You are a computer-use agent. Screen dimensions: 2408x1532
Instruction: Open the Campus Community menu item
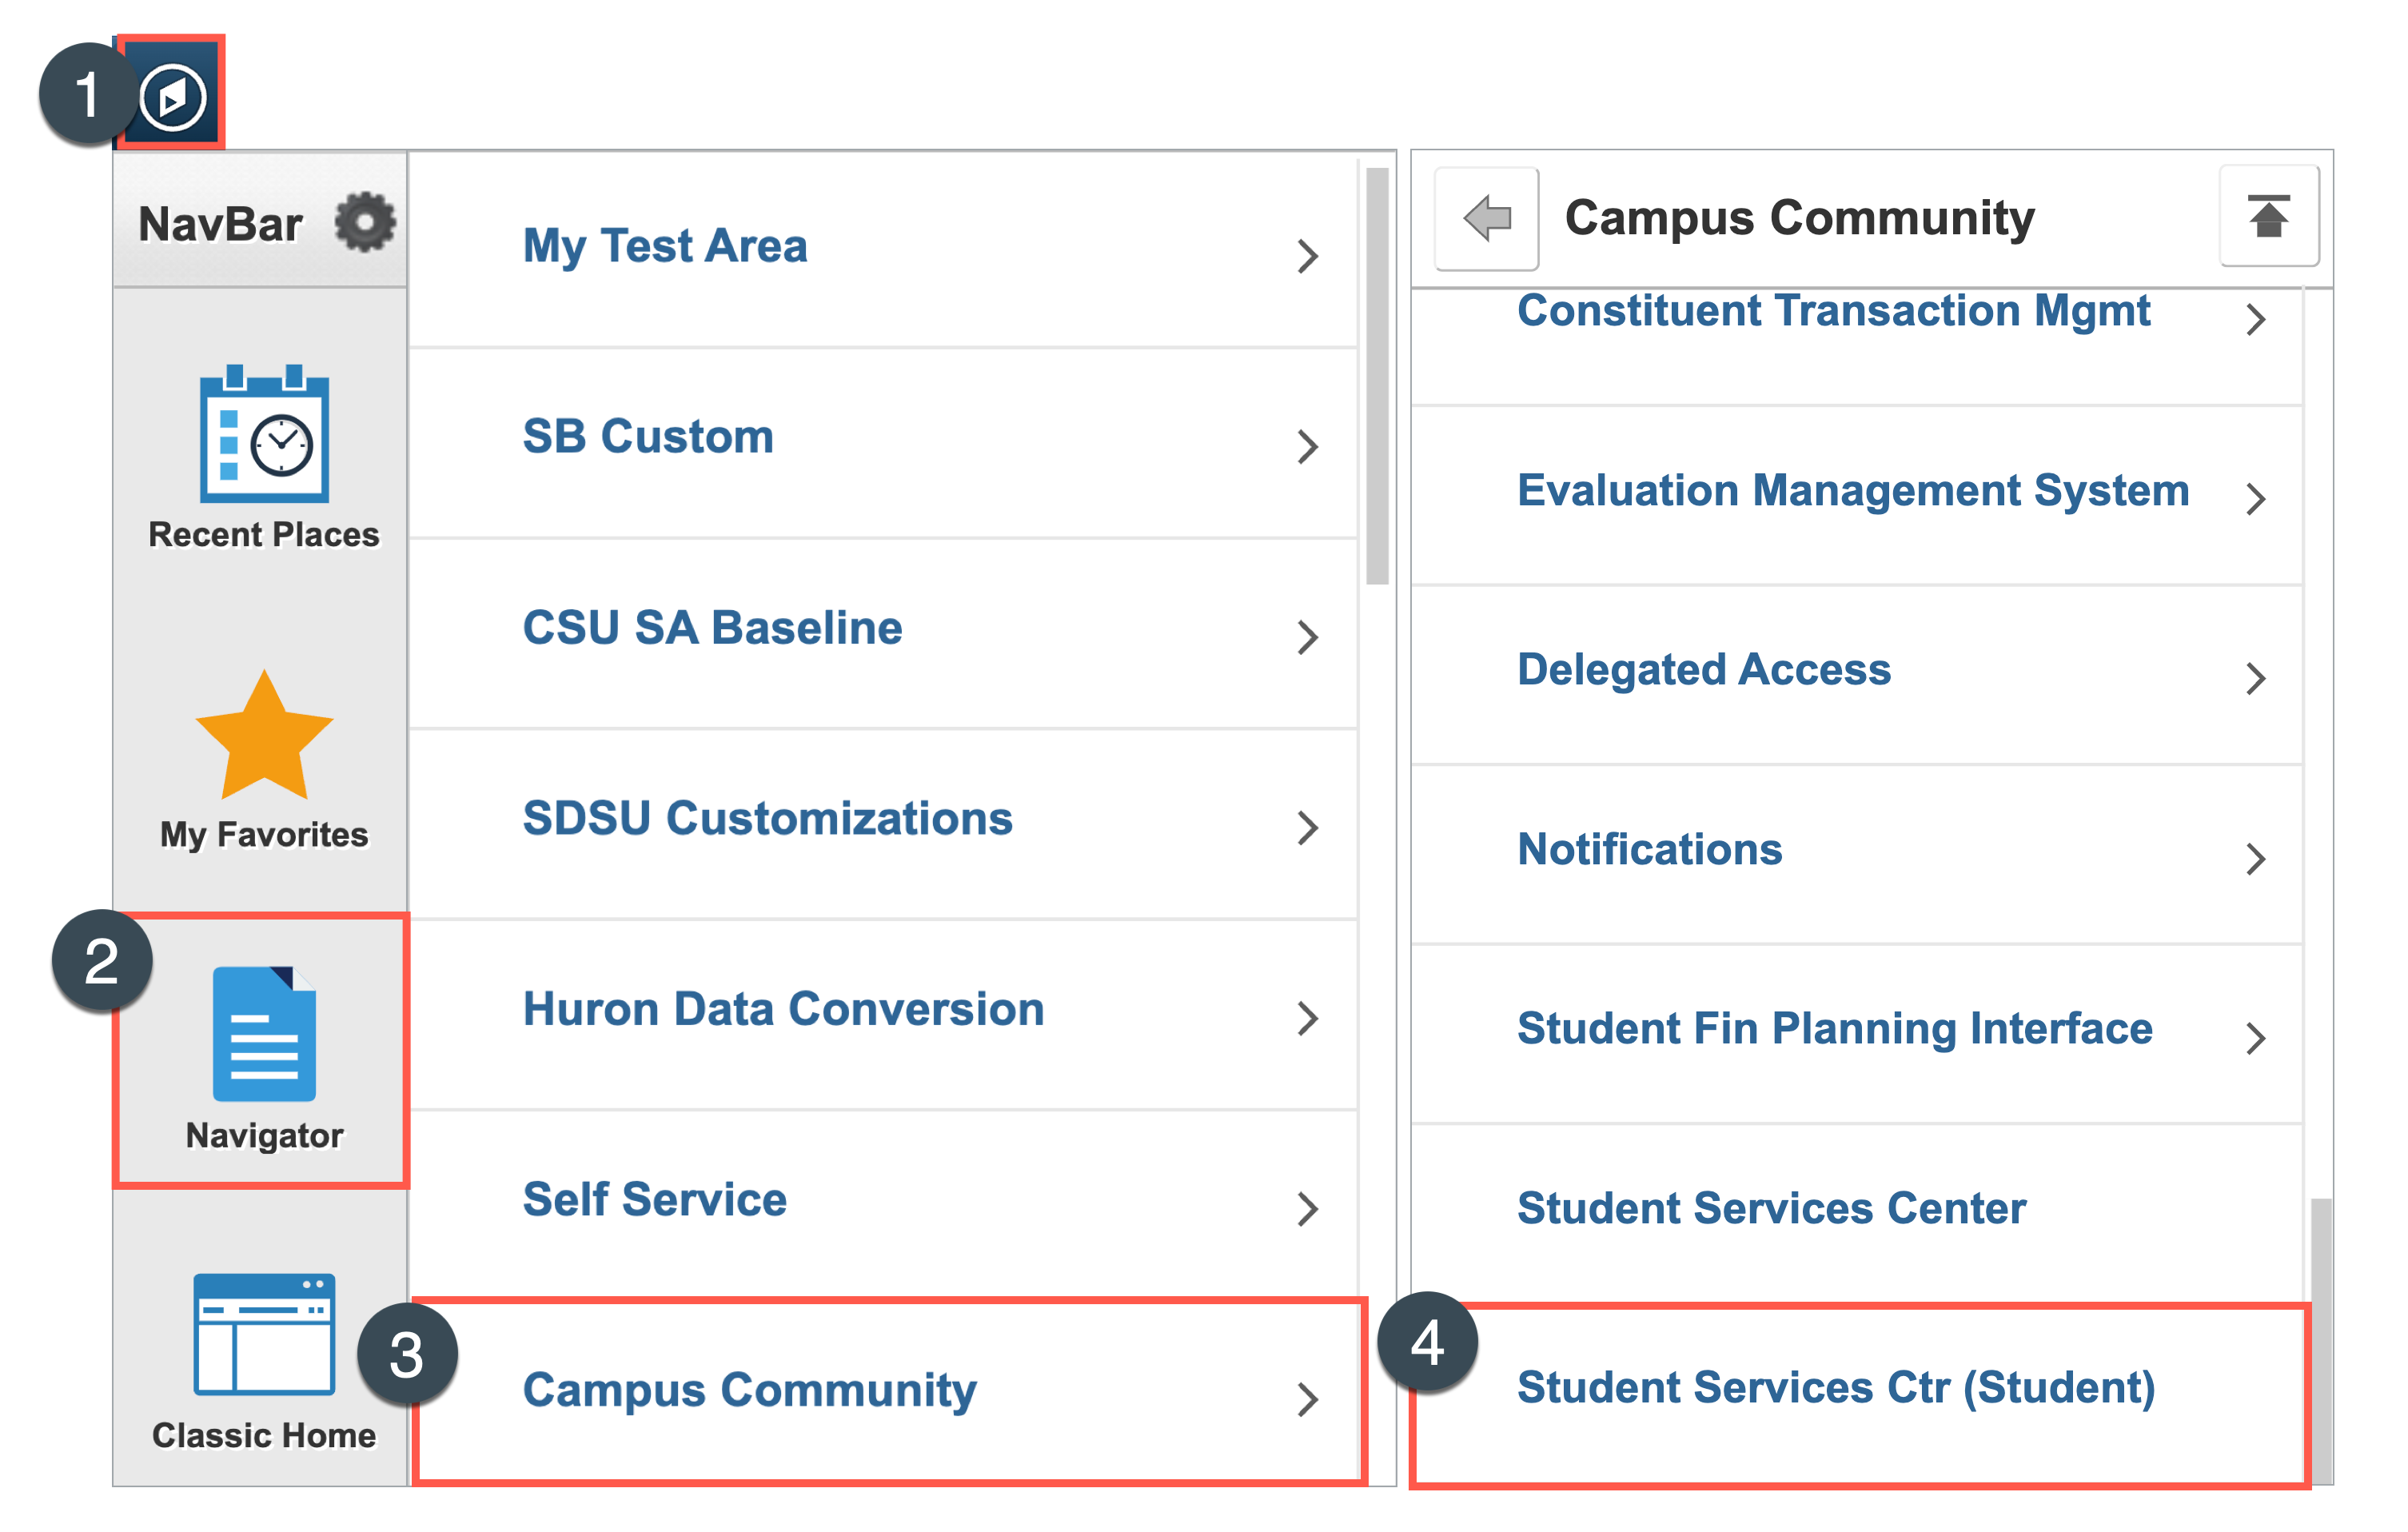(749, 1390)
